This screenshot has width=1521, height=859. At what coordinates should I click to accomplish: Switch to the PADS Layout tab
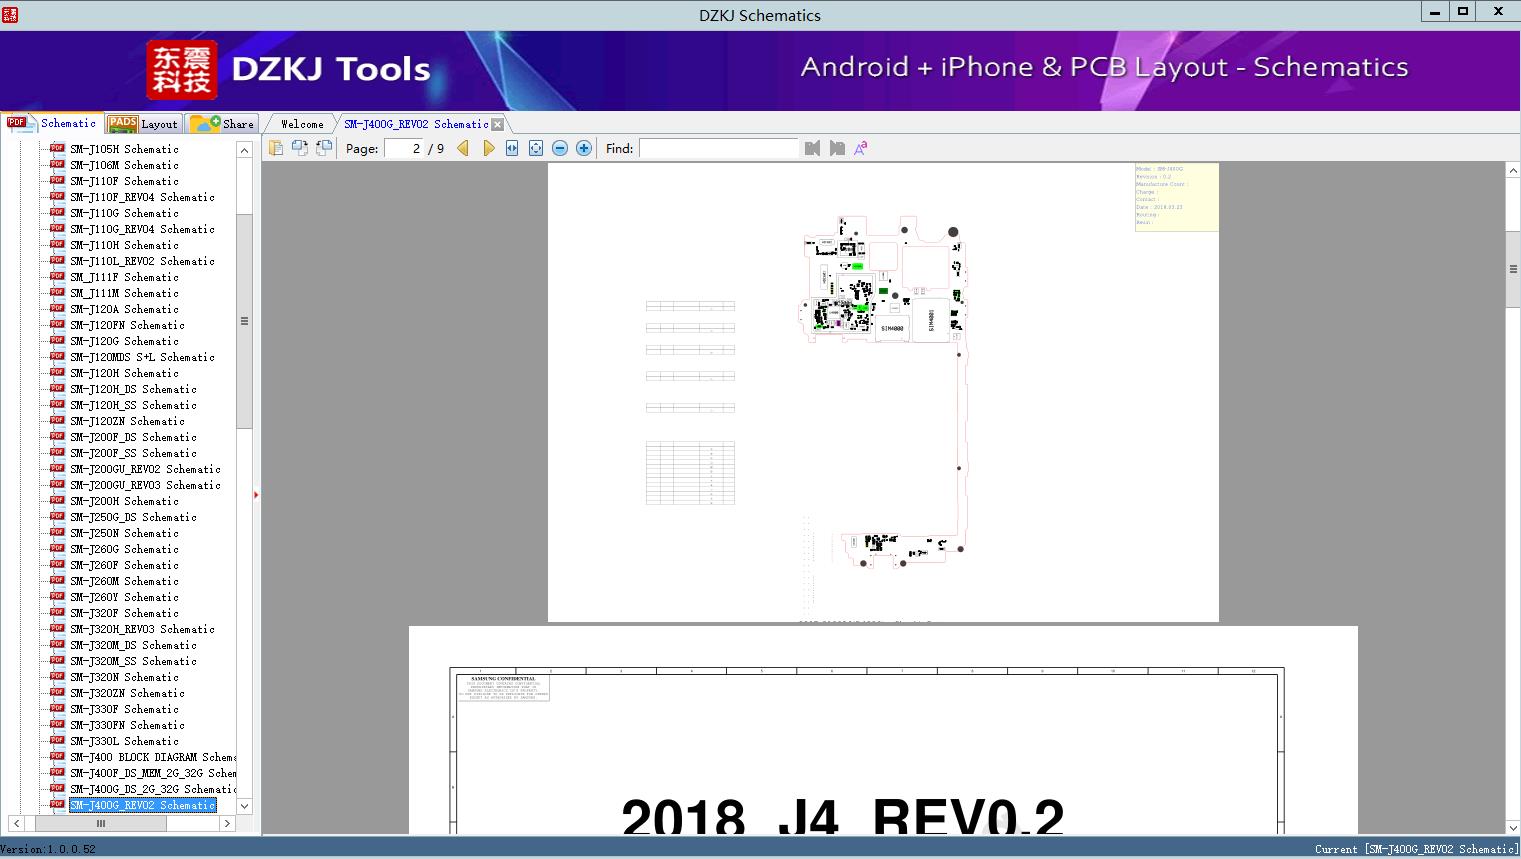coord(143,124)
